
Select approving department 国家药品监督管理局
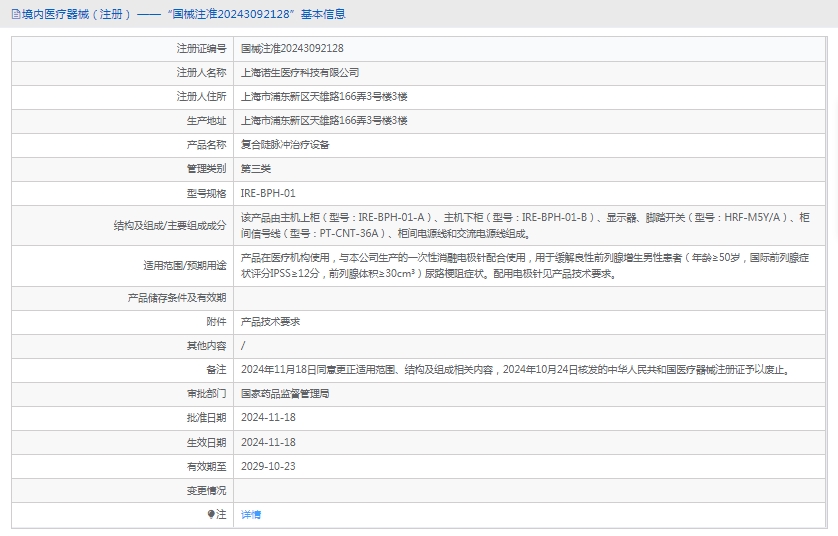pyautogui.click(x=284, y=394)
